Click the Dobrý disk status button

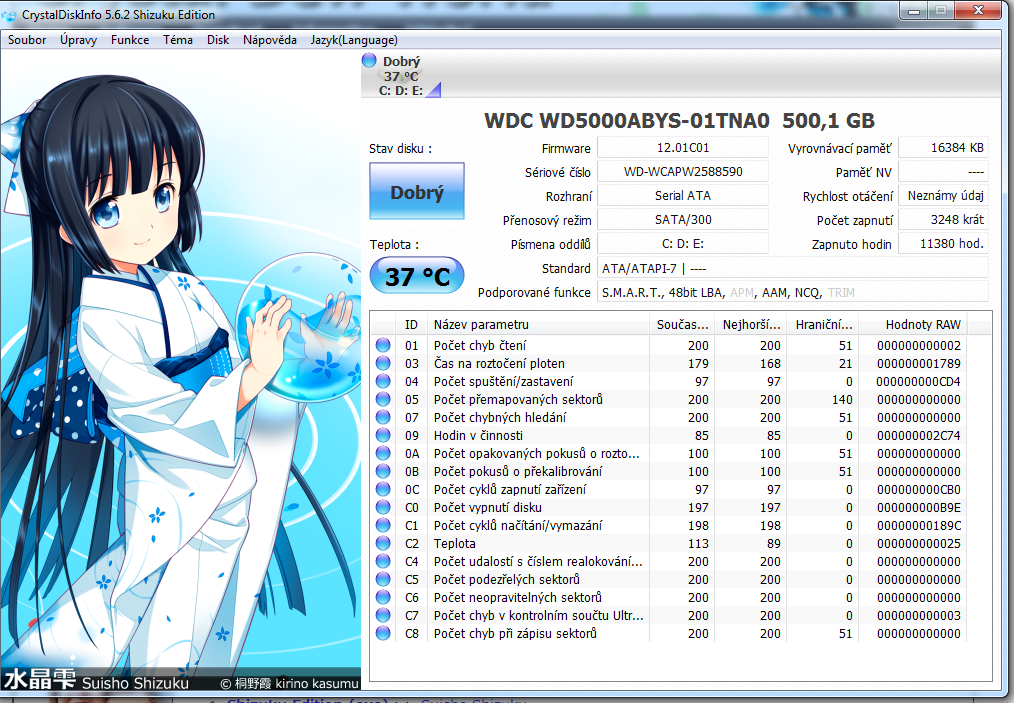point(417,191)
